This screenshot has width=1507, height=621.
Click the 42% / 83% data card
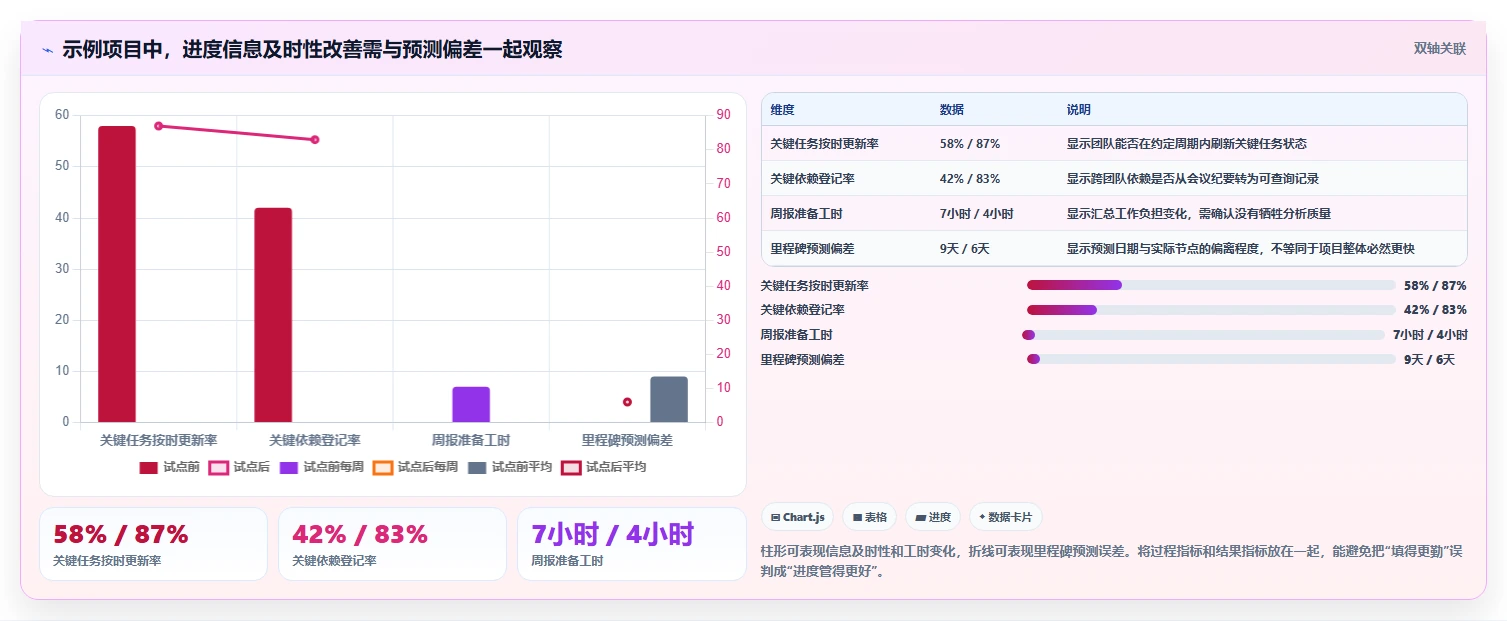click(x=392, y=544)
